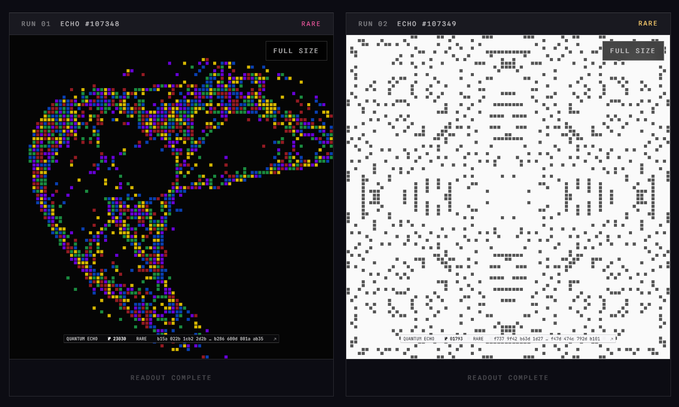This screenshot has height=407, width=679.
Task: Click the 23030 value in Run 01 info bar
Action: click(x=120, y=339)
